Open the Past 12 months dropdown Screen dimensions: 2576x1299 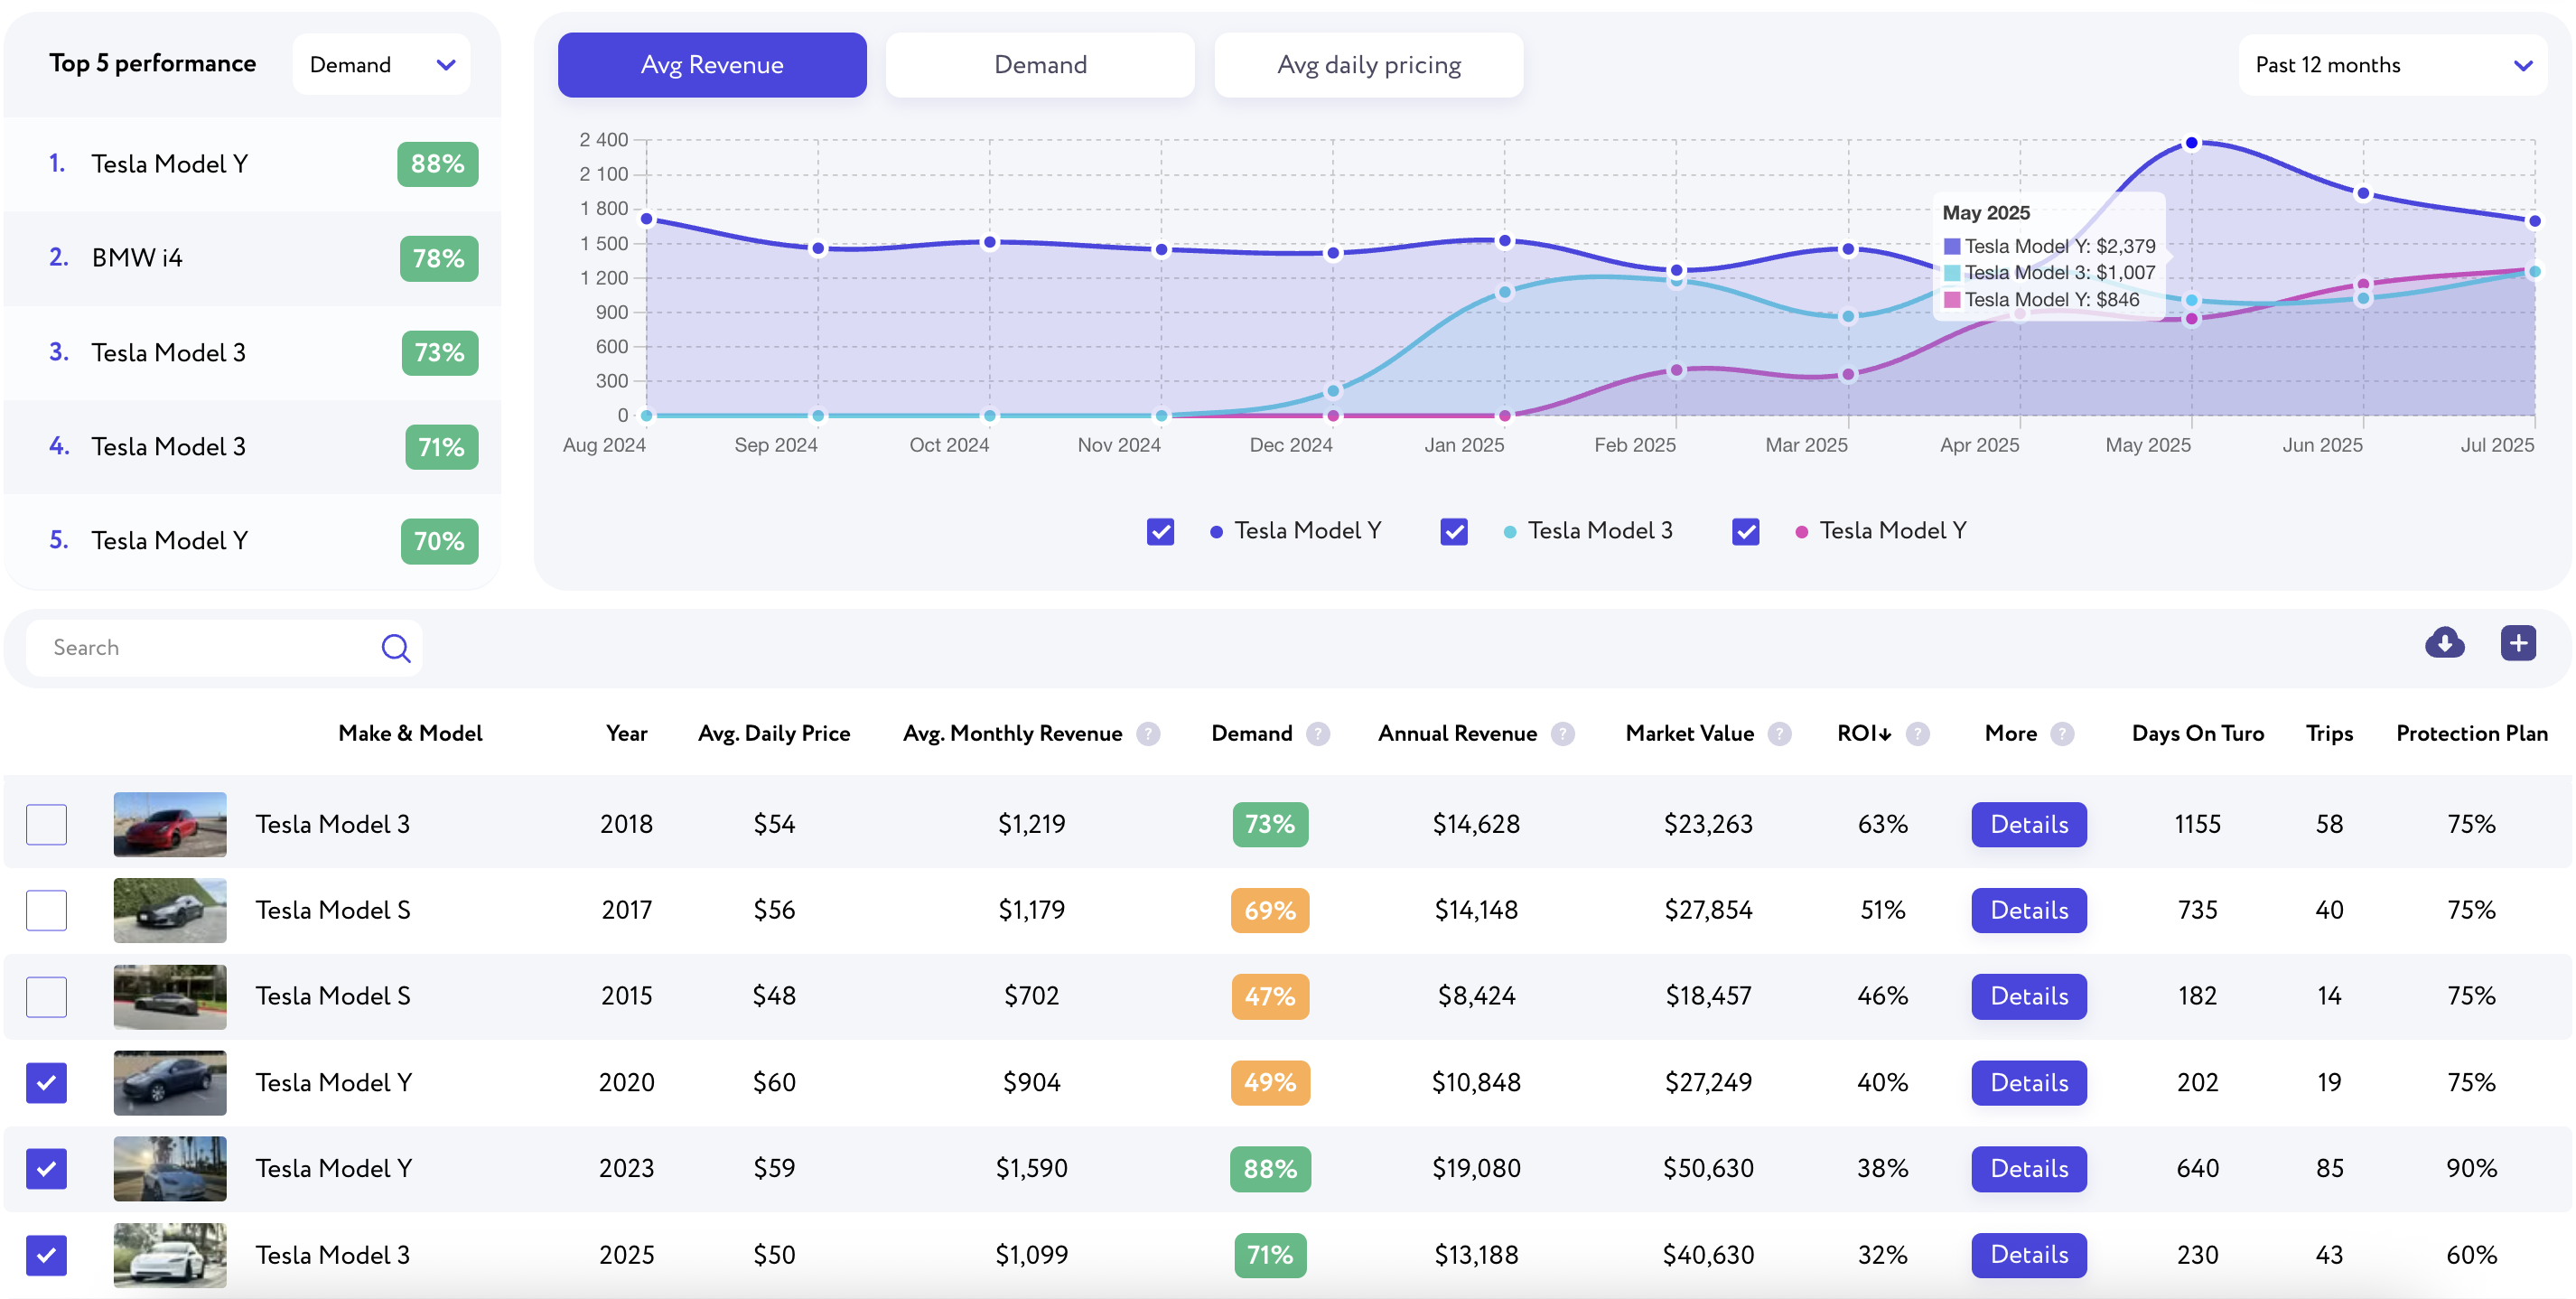click(2392, 65)
